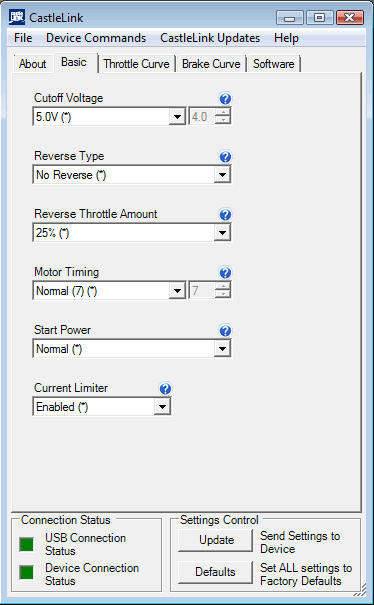Screen dimensions: 374x605
Task: Switch to the Throttle Curve tab
Action: point(137,64)
